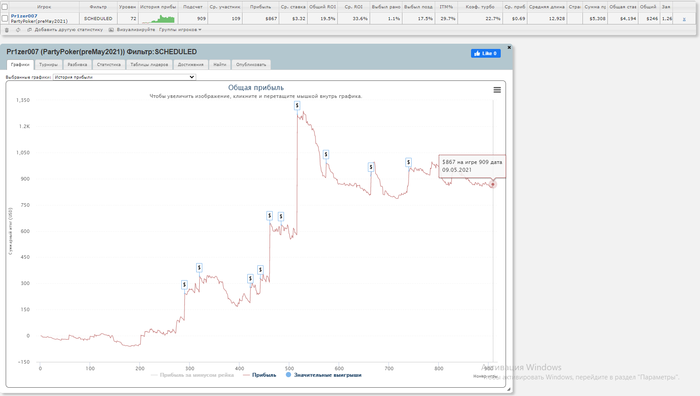700x396 pixels.
Task: Click the final data point at game 909
Action: click(x=492, y=184)
